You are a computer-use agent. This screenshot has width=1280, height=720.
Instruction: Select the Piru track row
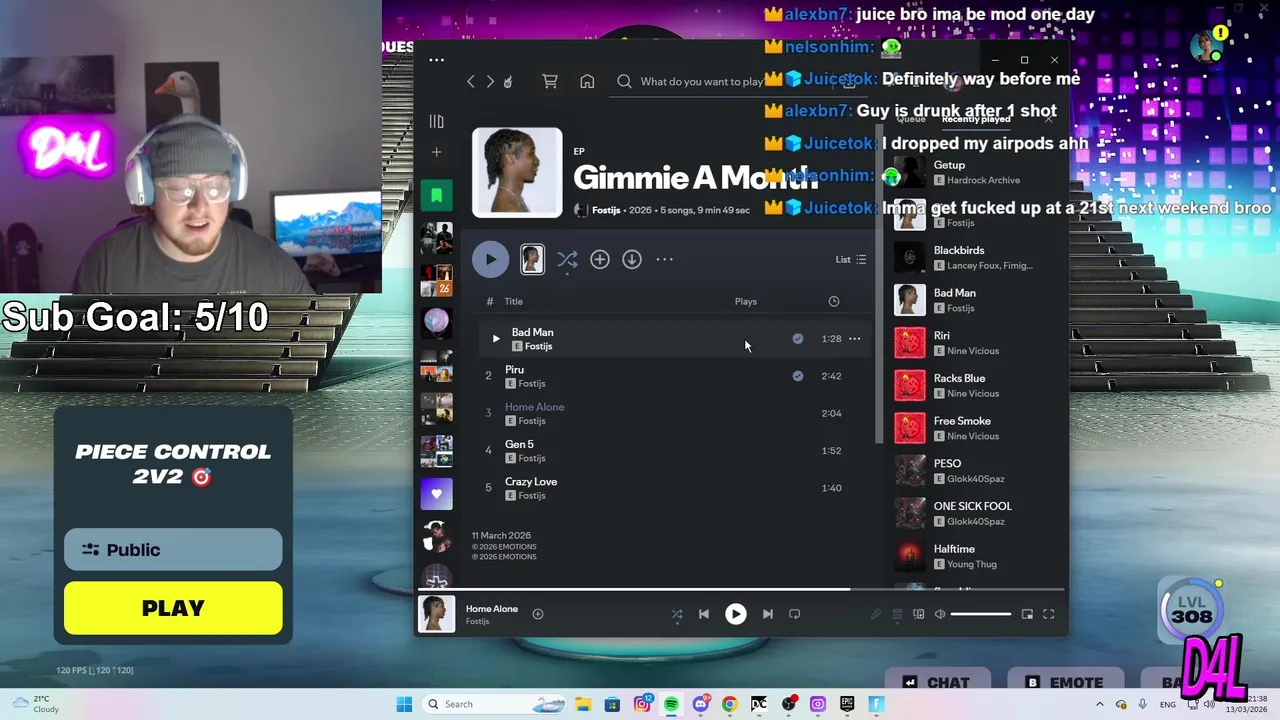pyautogui.click(x=674, y=376)
